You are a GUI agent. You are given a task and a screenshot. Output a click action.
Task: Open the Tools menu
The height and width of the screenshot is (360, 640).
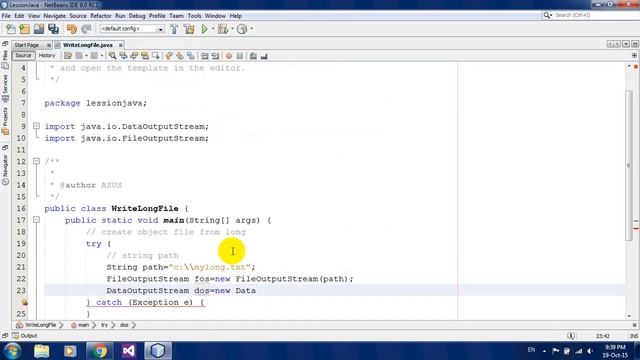[x=194, y=16]
